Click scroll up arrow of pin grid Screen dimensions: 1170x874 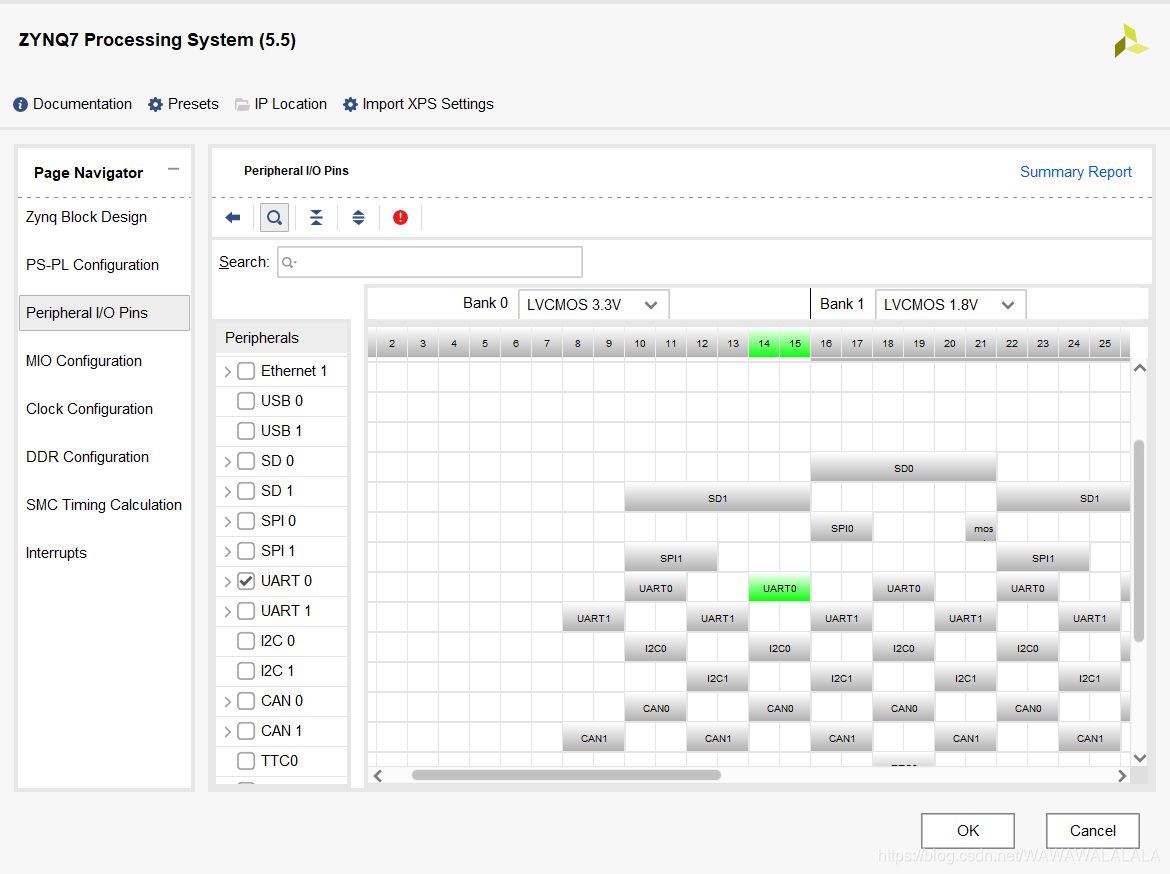click(x=1139, y=368)
